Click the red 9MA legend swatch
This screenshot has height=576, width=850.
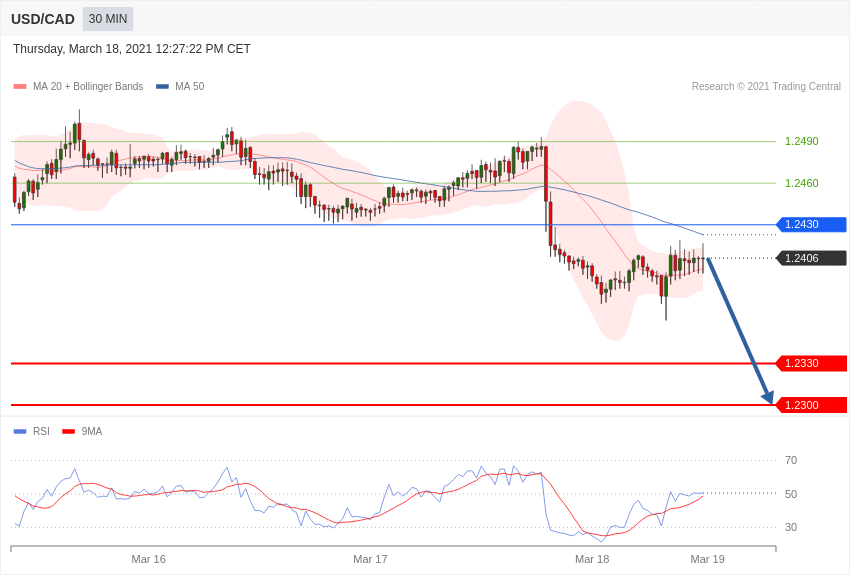tap(69, 431)
